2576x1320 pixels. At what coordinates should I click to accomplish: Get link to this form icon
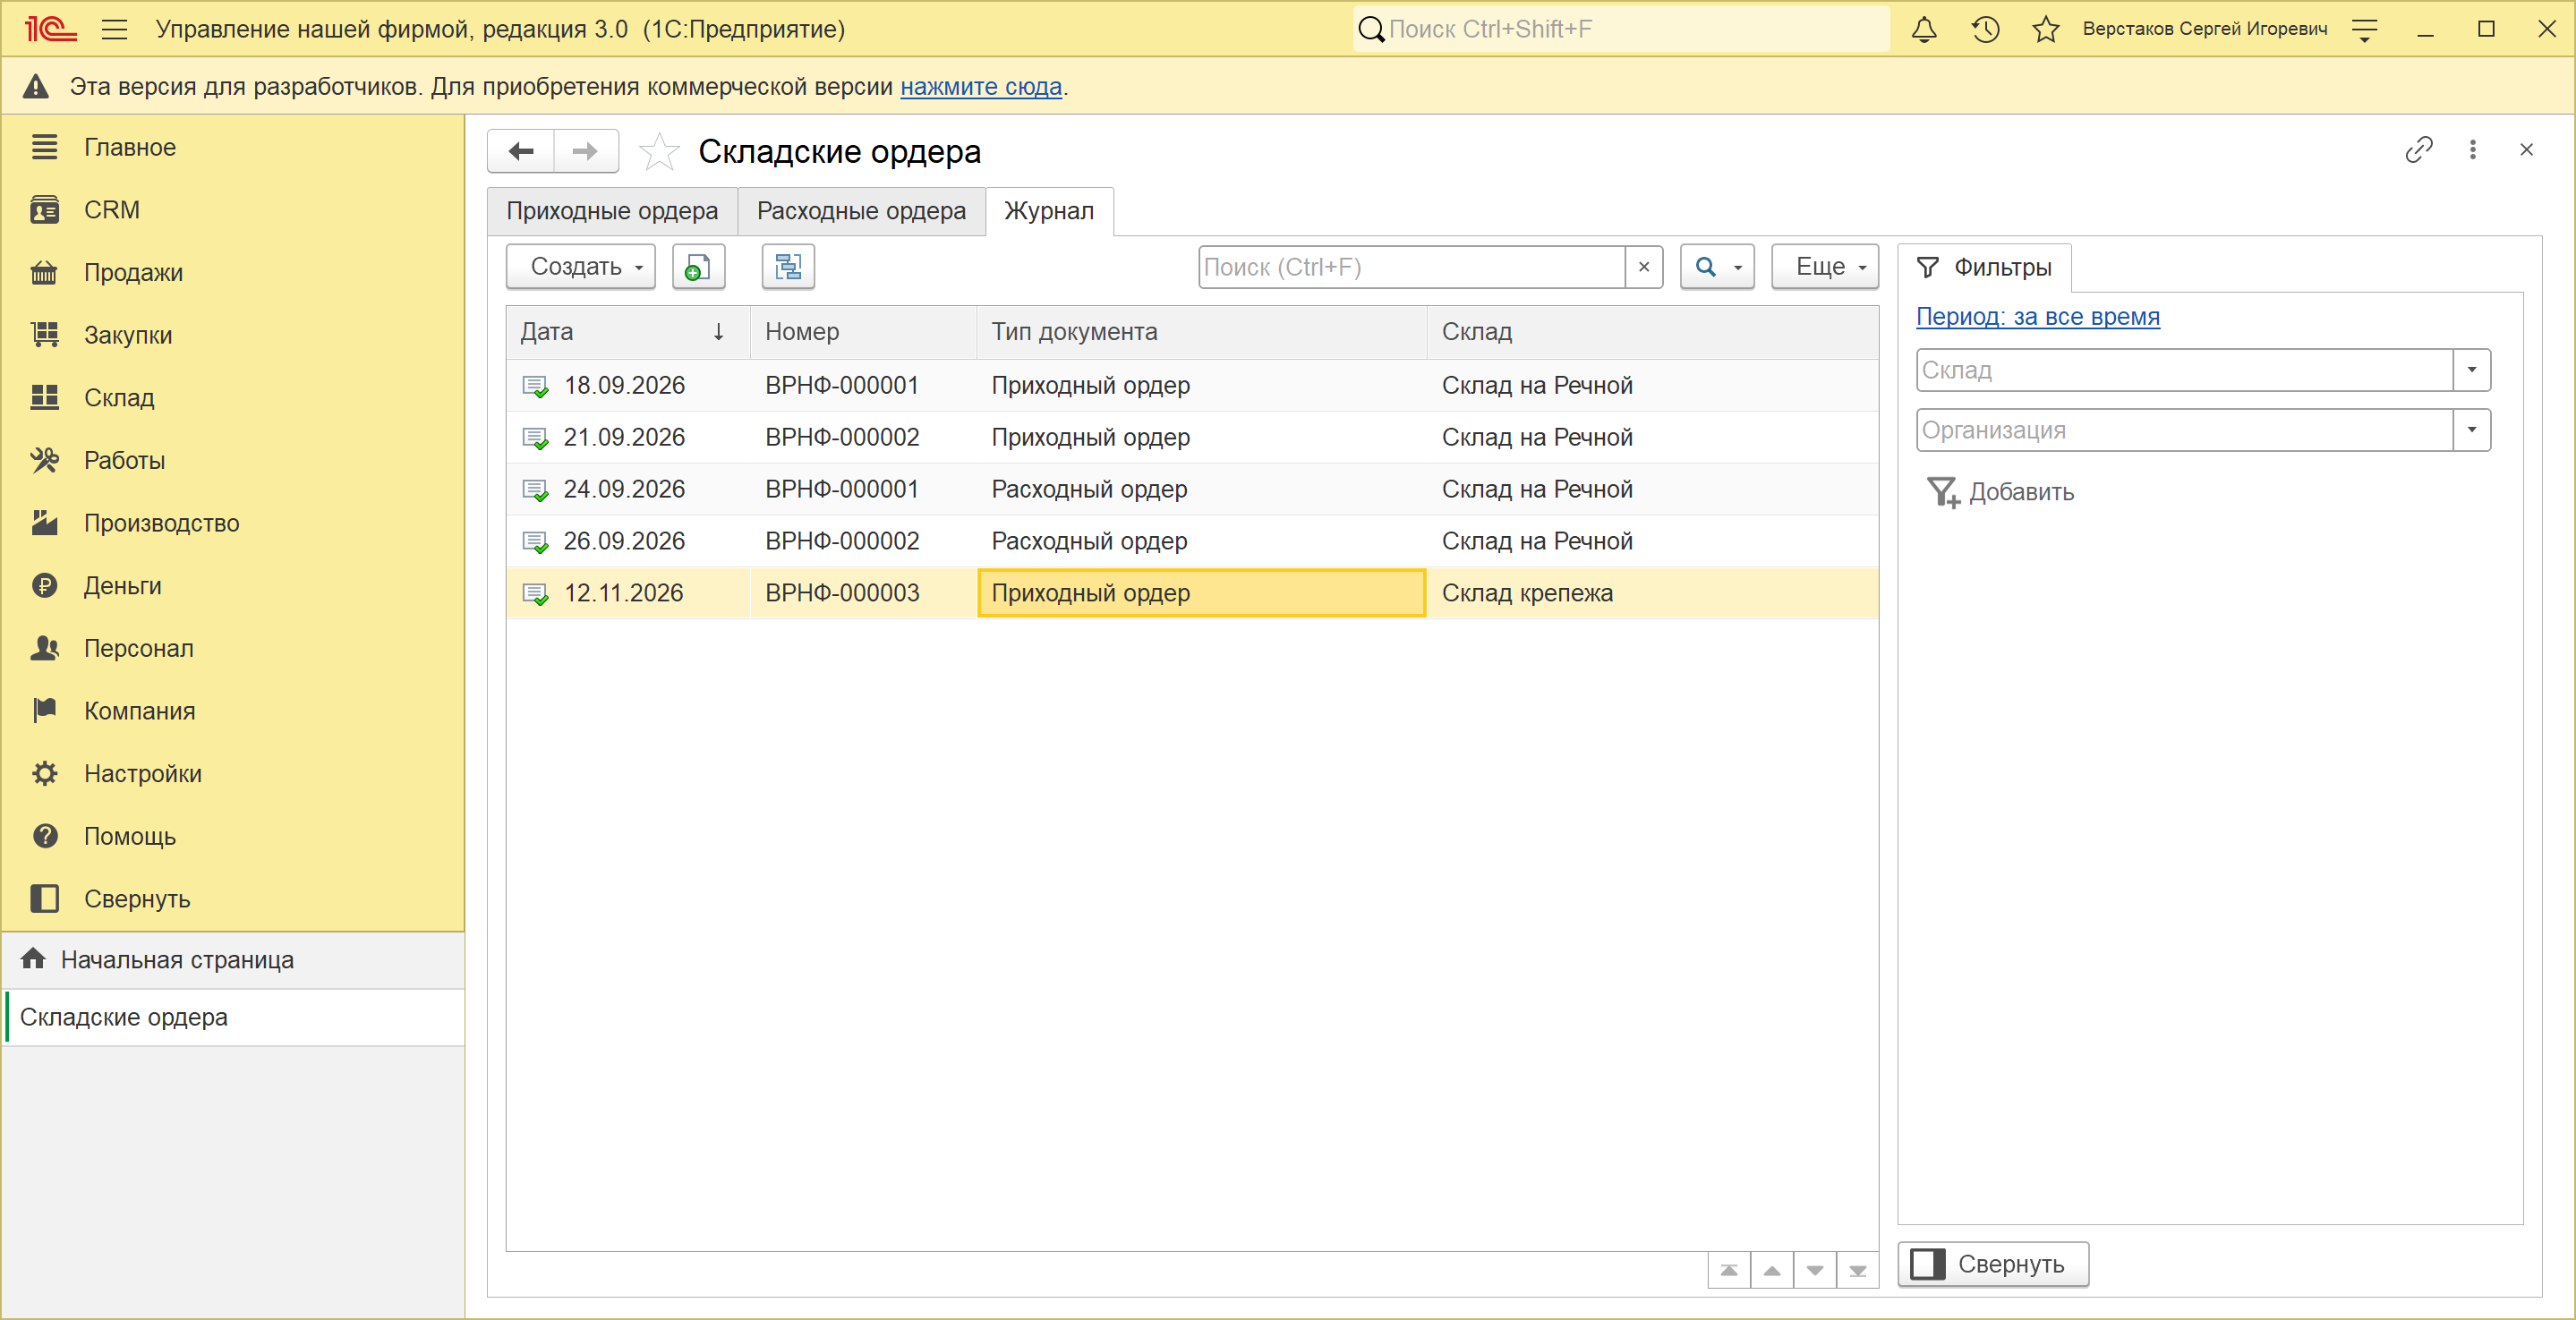tap(2418, 150)
